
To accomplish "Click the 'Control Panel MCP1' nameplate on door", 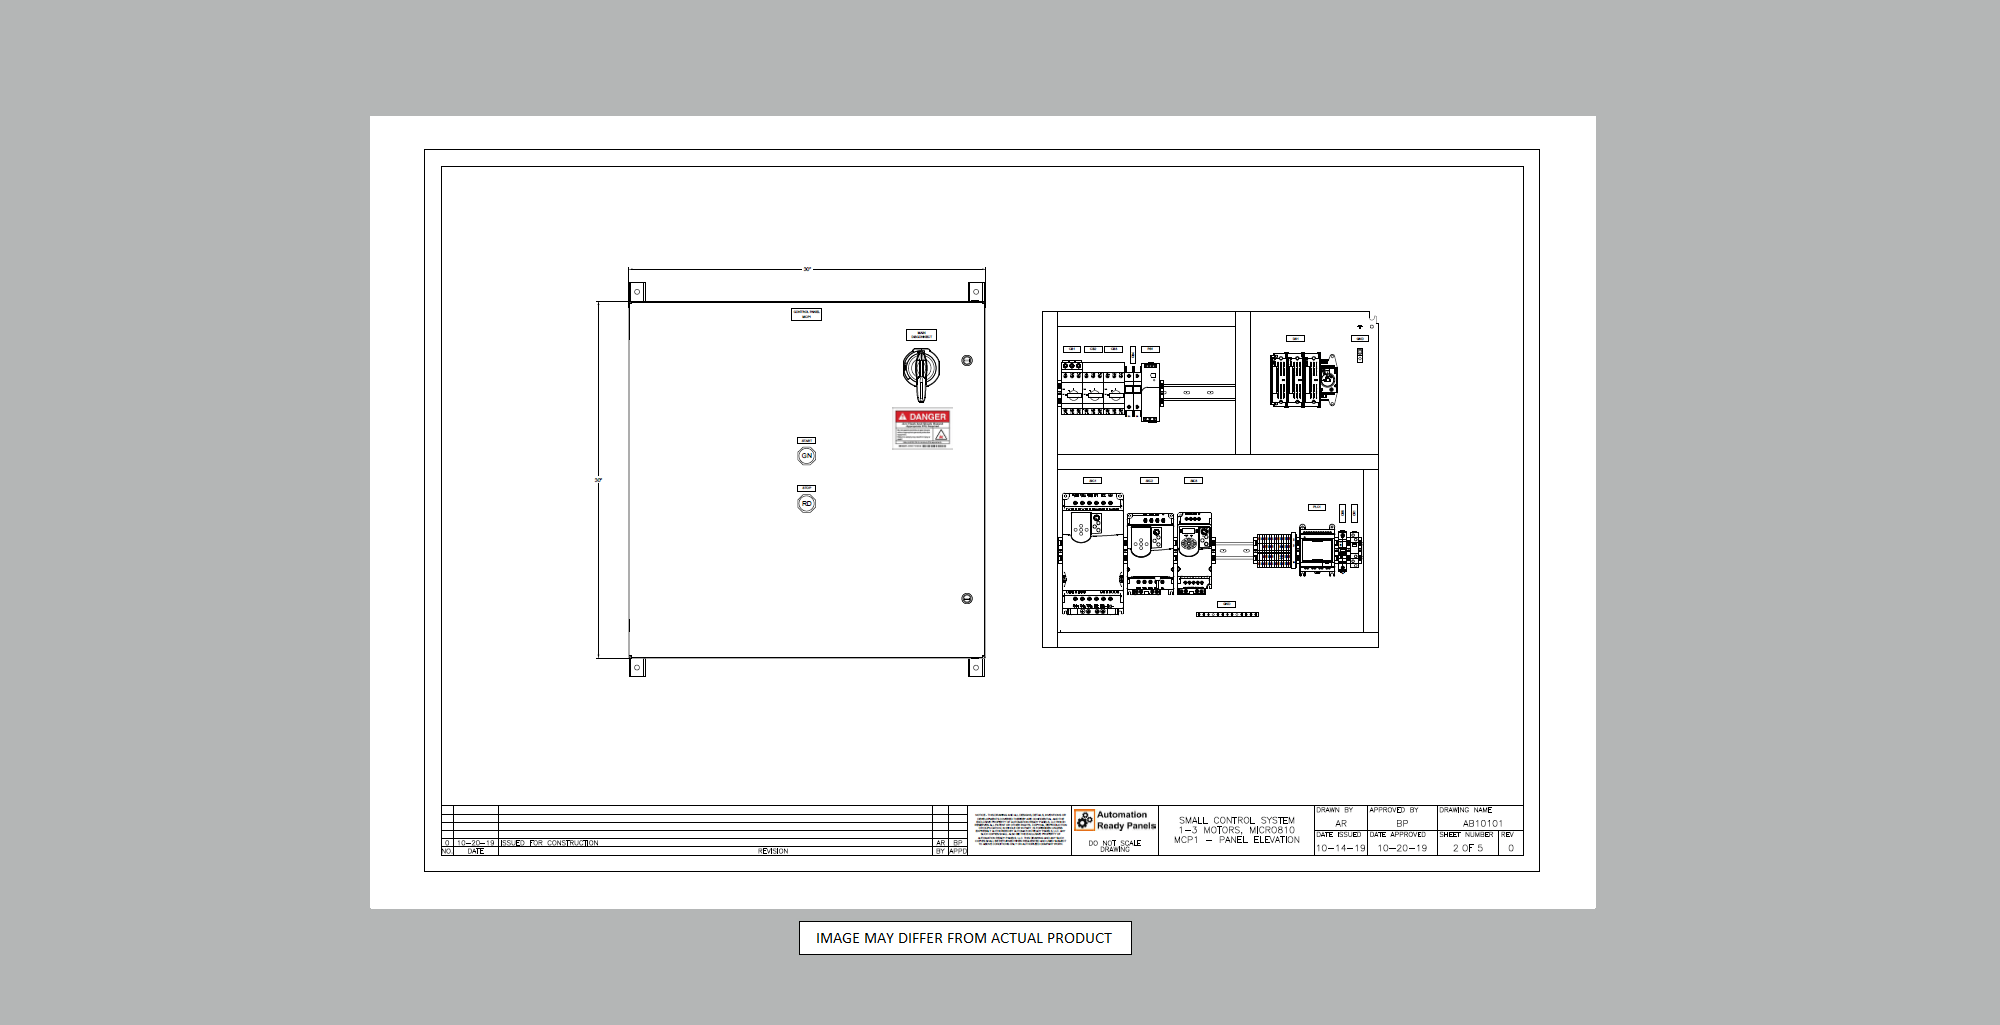I will tap(806, 314).
